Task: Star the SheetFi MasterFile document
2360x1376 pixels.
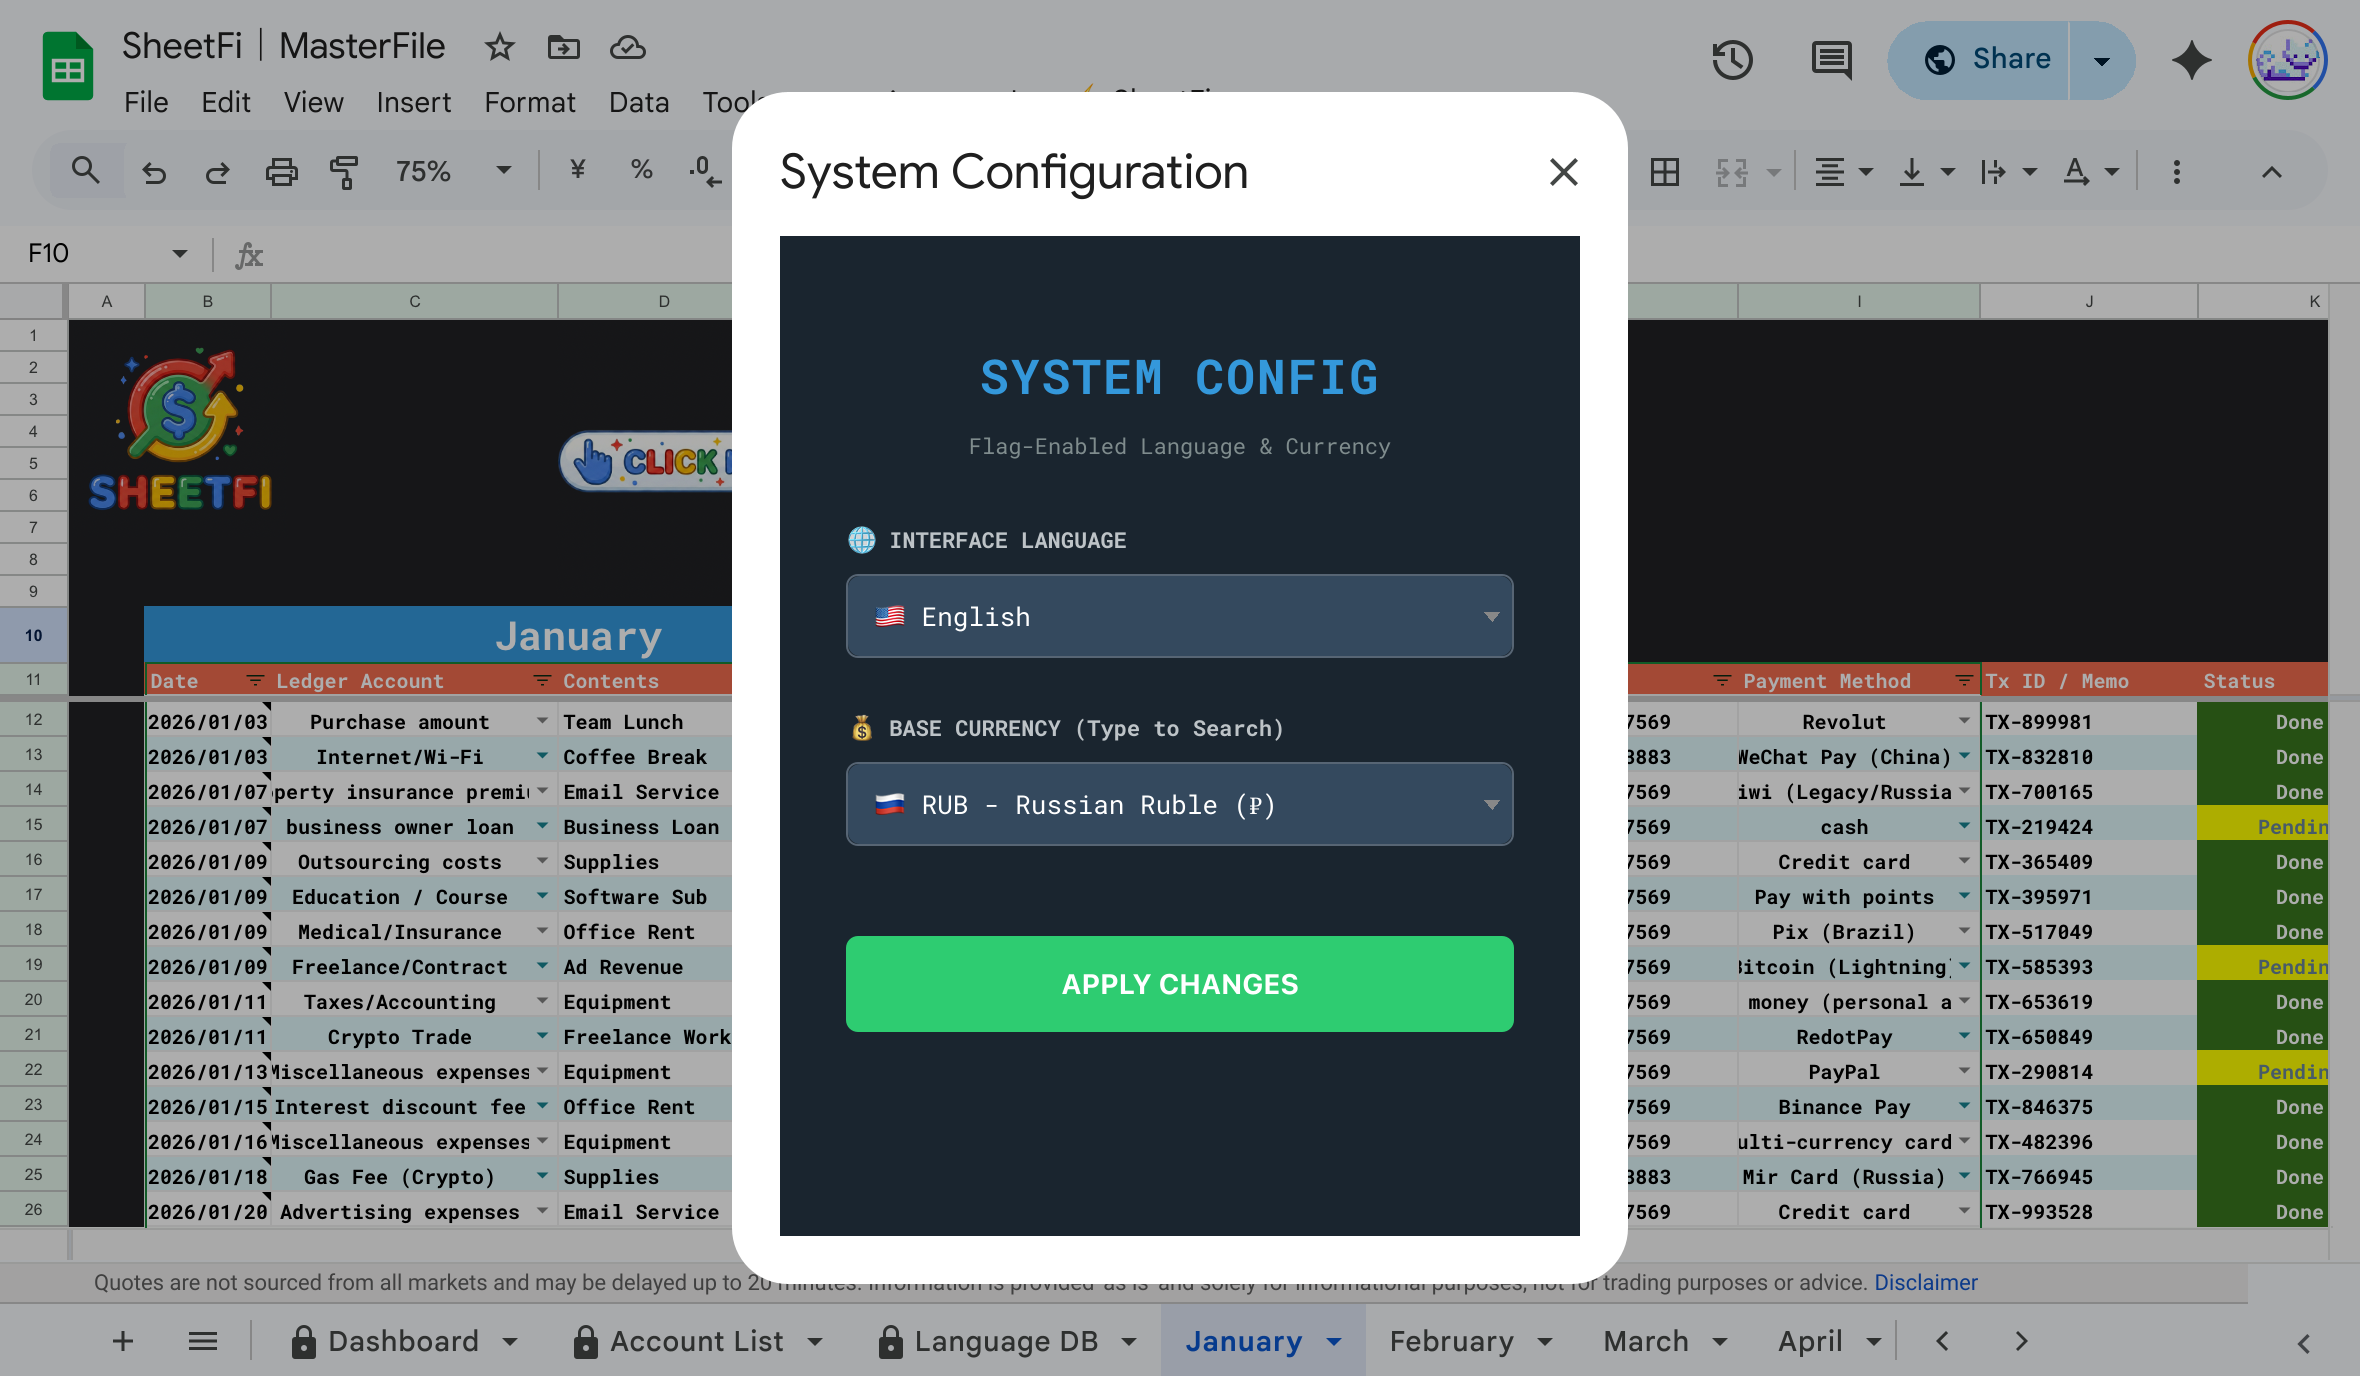Action: click(499, 47)
